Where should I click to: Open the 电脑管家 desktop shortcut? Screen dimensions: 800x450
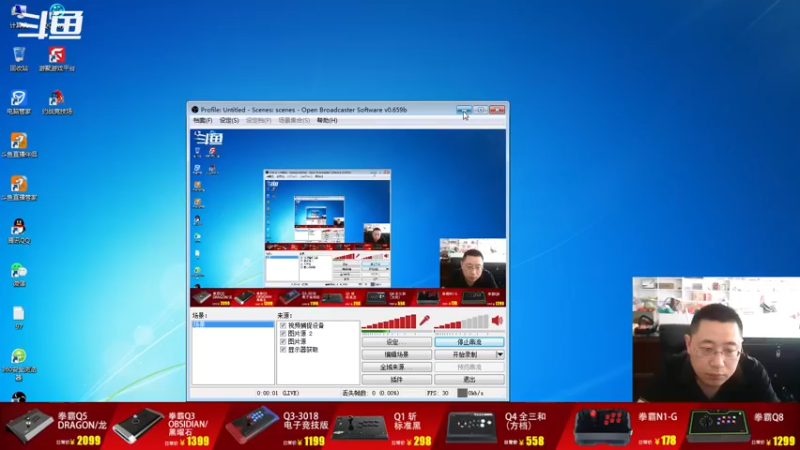pos(18,102)
